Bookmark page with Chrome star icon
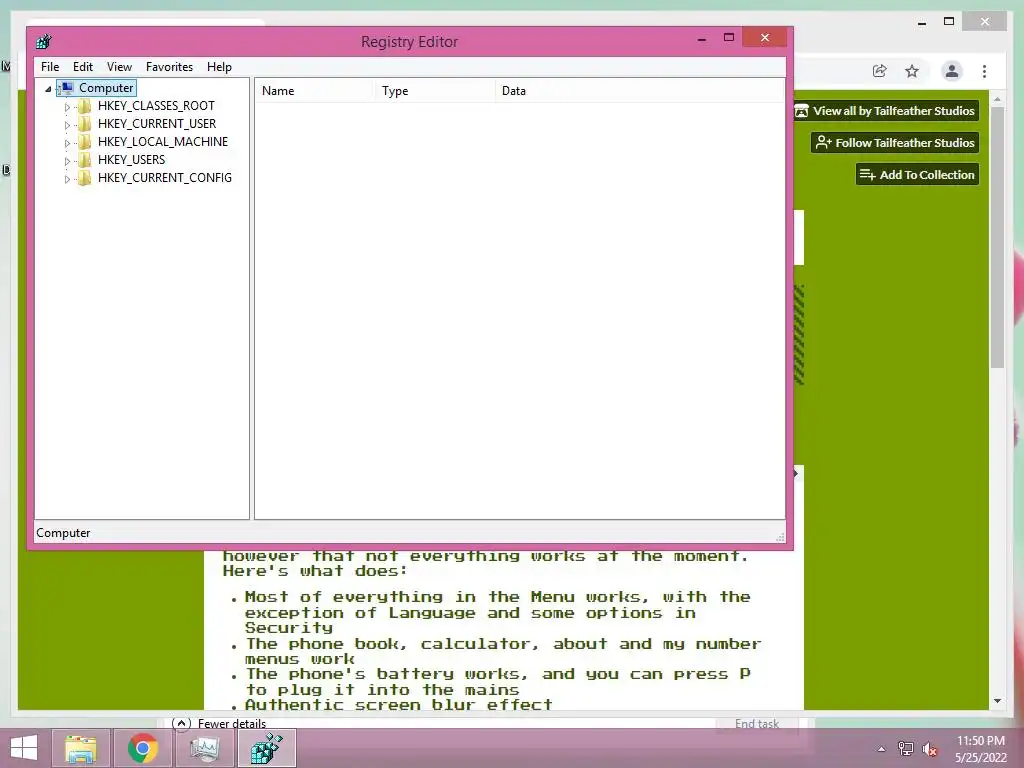Viewport: 1024px width, 768px height. click(x=912, y=71)
